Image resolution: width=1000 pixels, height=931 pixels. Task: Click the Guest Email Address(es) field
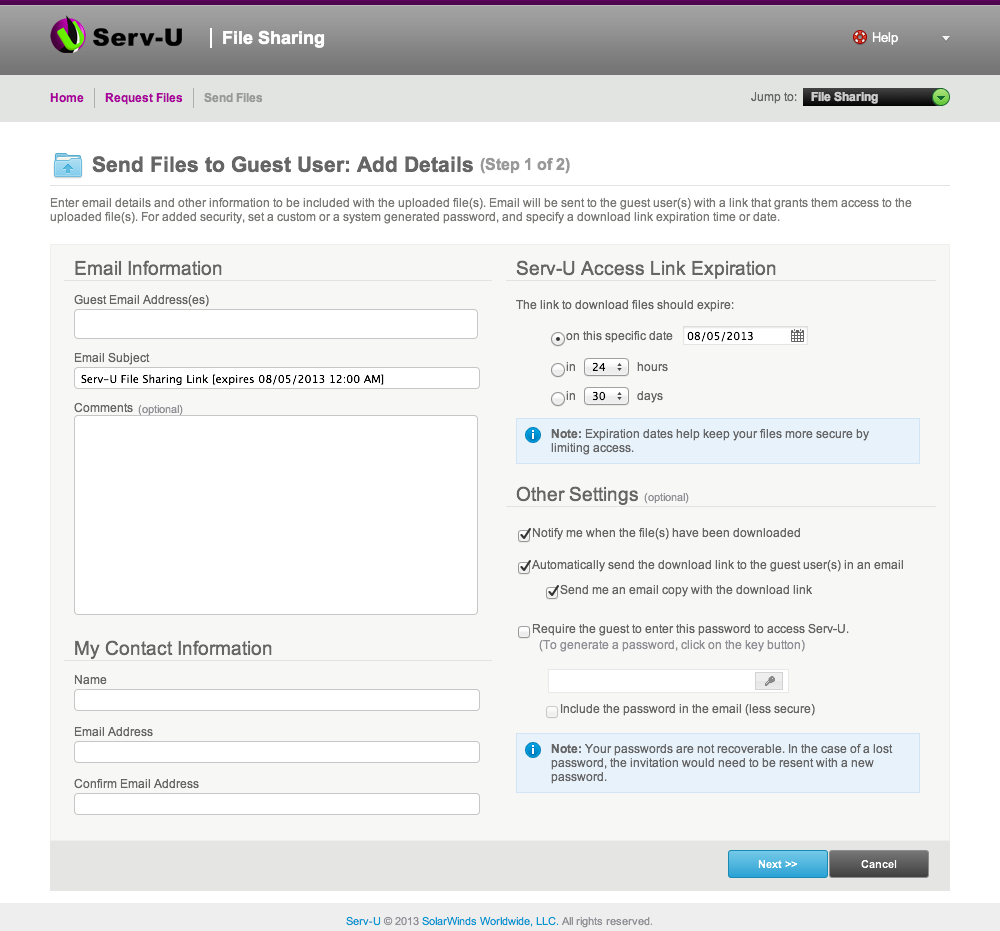tap(275, 324)
